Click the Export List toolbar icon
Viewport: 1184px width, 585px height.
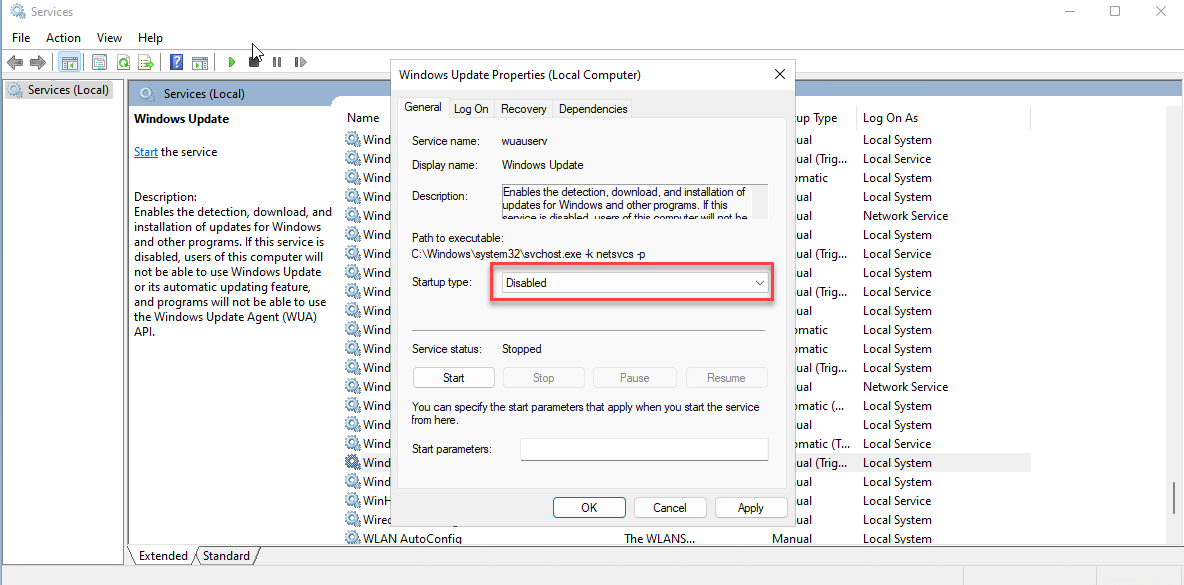click(x=146, y=62)
